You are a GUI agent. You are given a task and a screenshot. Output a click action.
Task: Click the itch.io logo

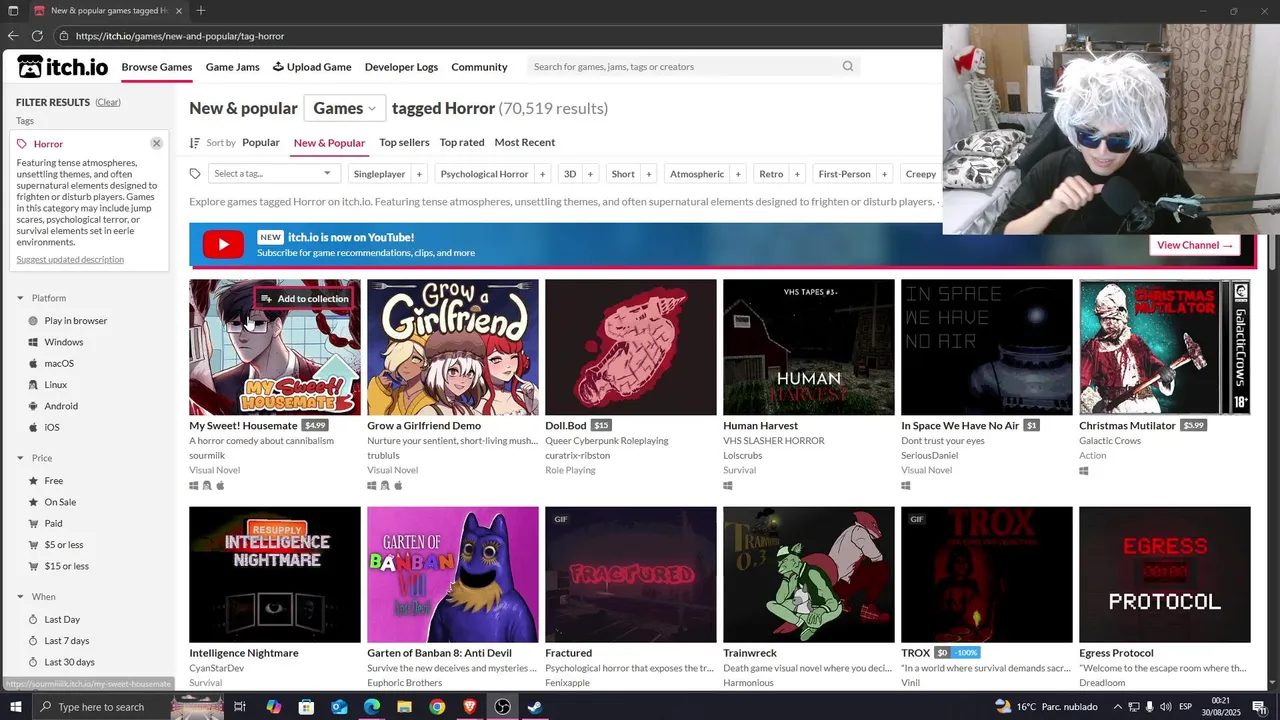pos(62,67)
